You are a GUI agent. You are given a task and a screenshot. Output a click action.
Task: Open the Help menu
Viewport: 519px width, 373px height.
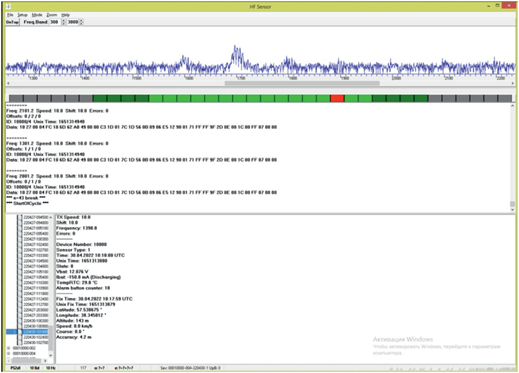tap(65, 15)
